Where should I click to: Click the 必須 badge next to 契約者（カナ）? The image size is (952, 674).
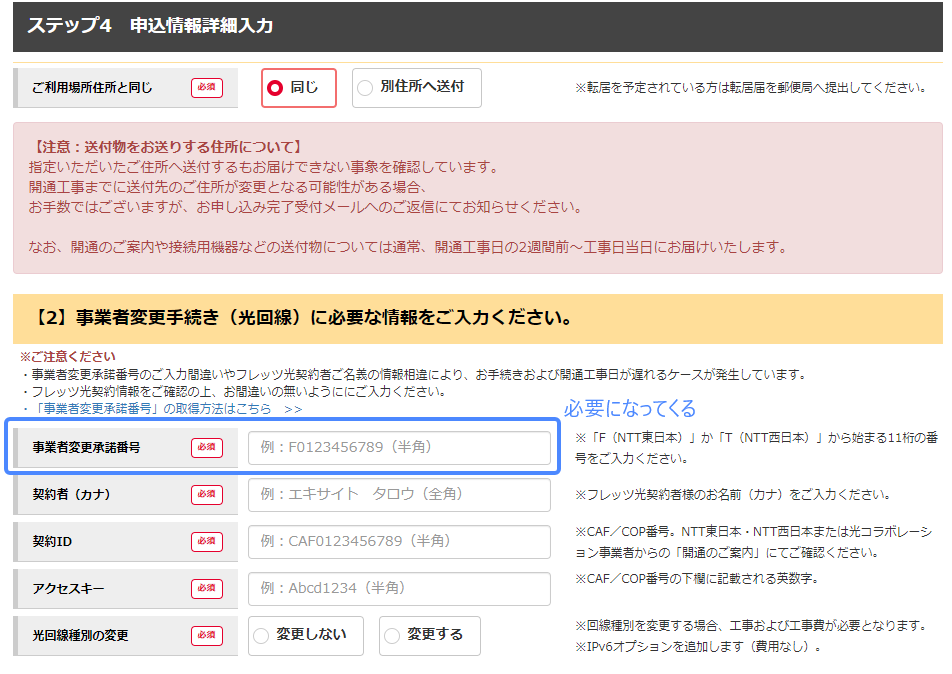point(207,494)
